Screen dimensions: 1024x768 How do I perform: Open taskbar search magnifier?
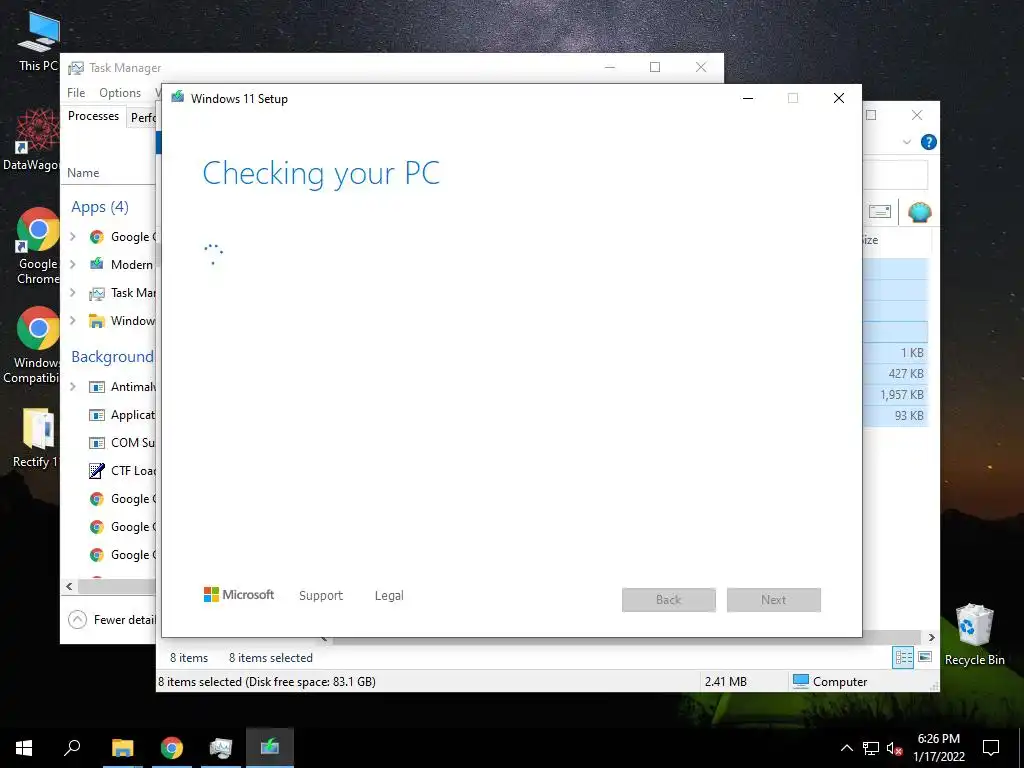[x=72, y=748]
